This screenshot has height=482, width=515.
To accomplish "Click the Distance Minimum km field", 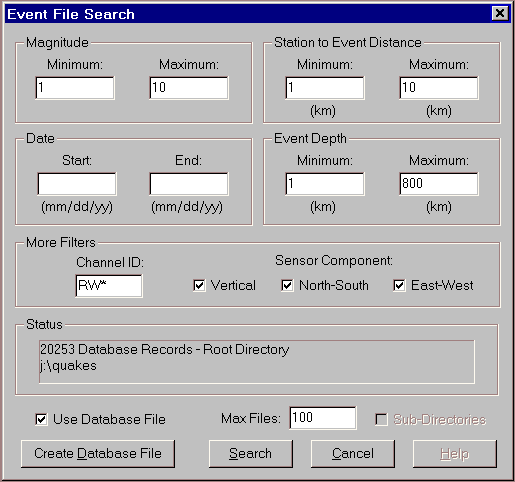I will pyautogui.click(x=325, y=88).
